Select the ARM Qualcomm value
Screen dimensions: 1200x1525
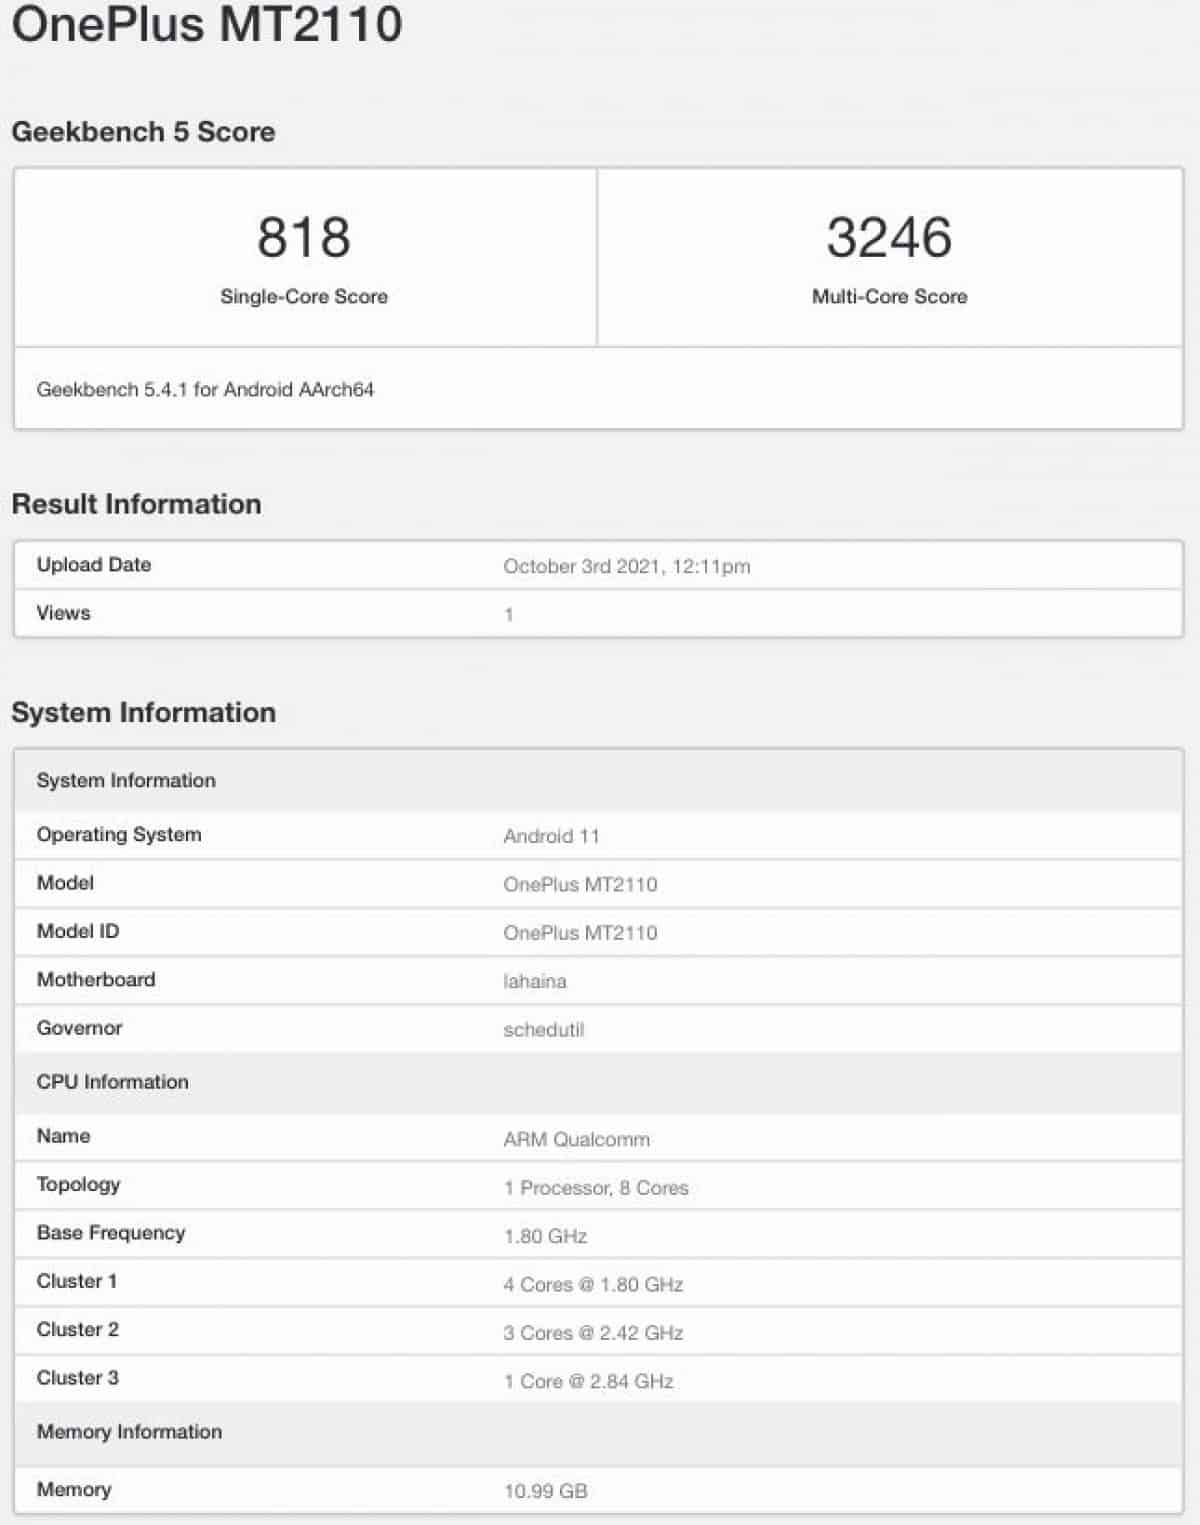576,1139
